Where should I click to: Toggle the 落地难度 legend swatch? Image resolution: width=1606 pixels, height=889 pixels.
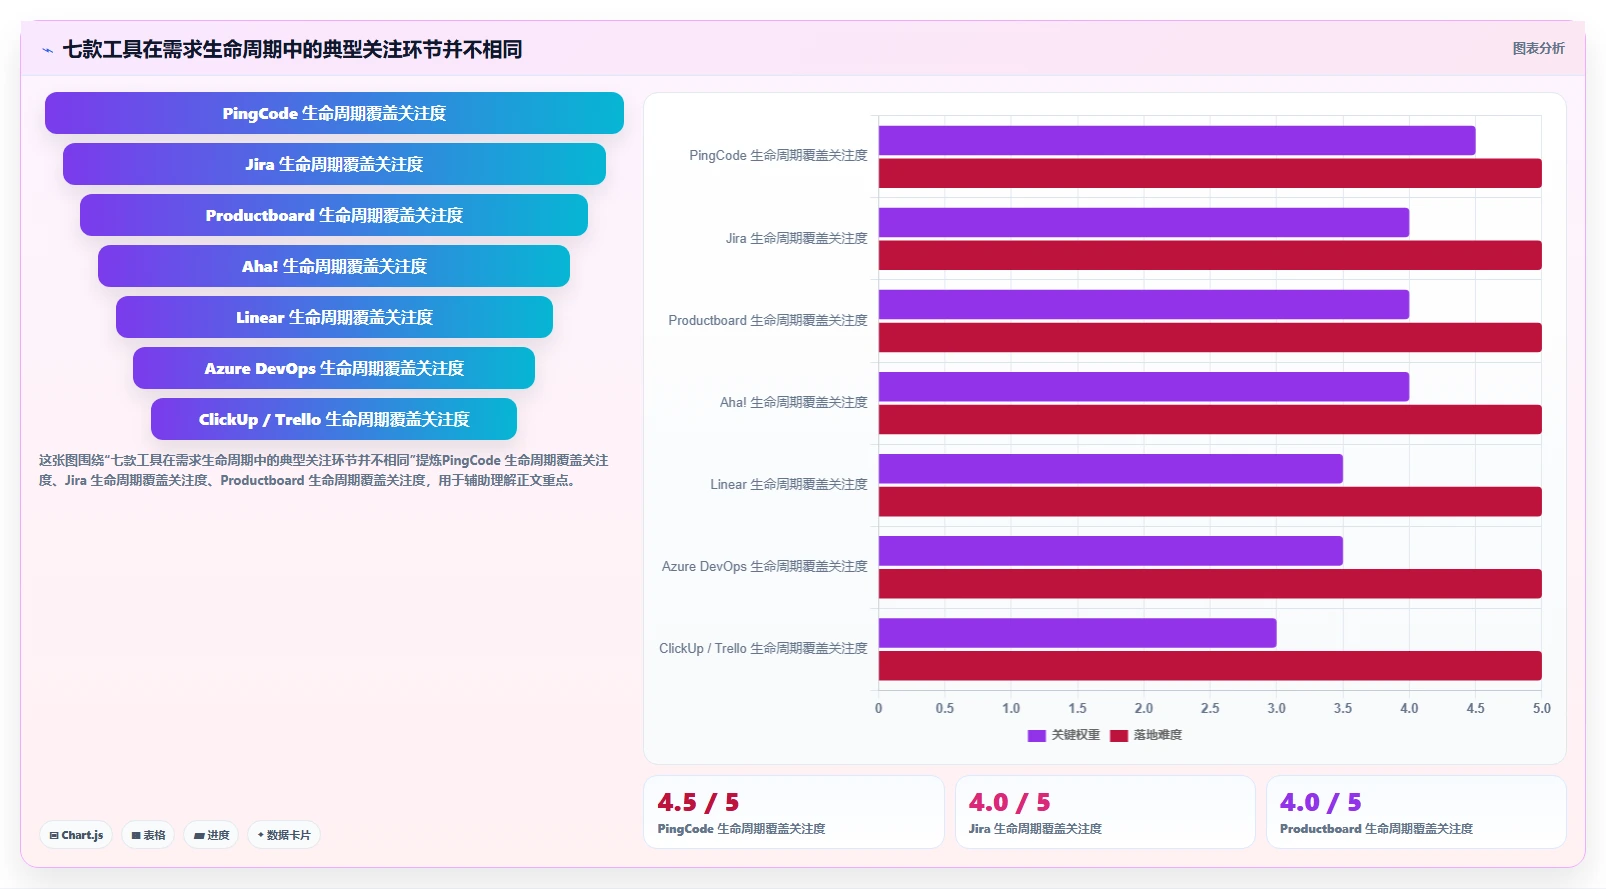[x=1119, y=735]
